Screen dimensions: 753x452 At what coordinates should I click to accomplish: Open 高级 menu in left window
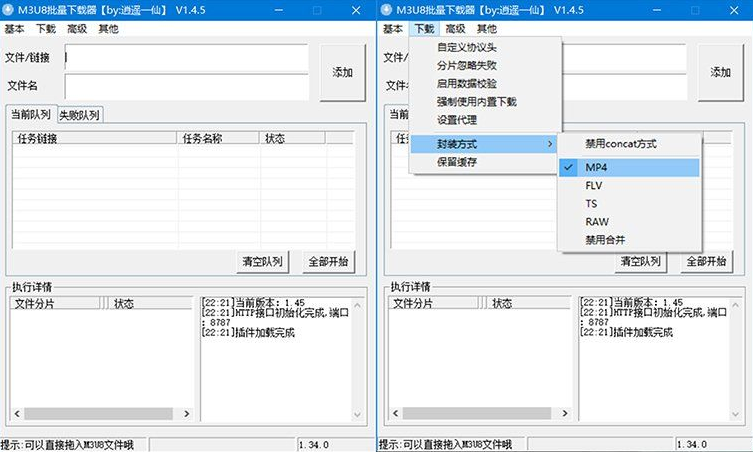[x=77, y=29]
